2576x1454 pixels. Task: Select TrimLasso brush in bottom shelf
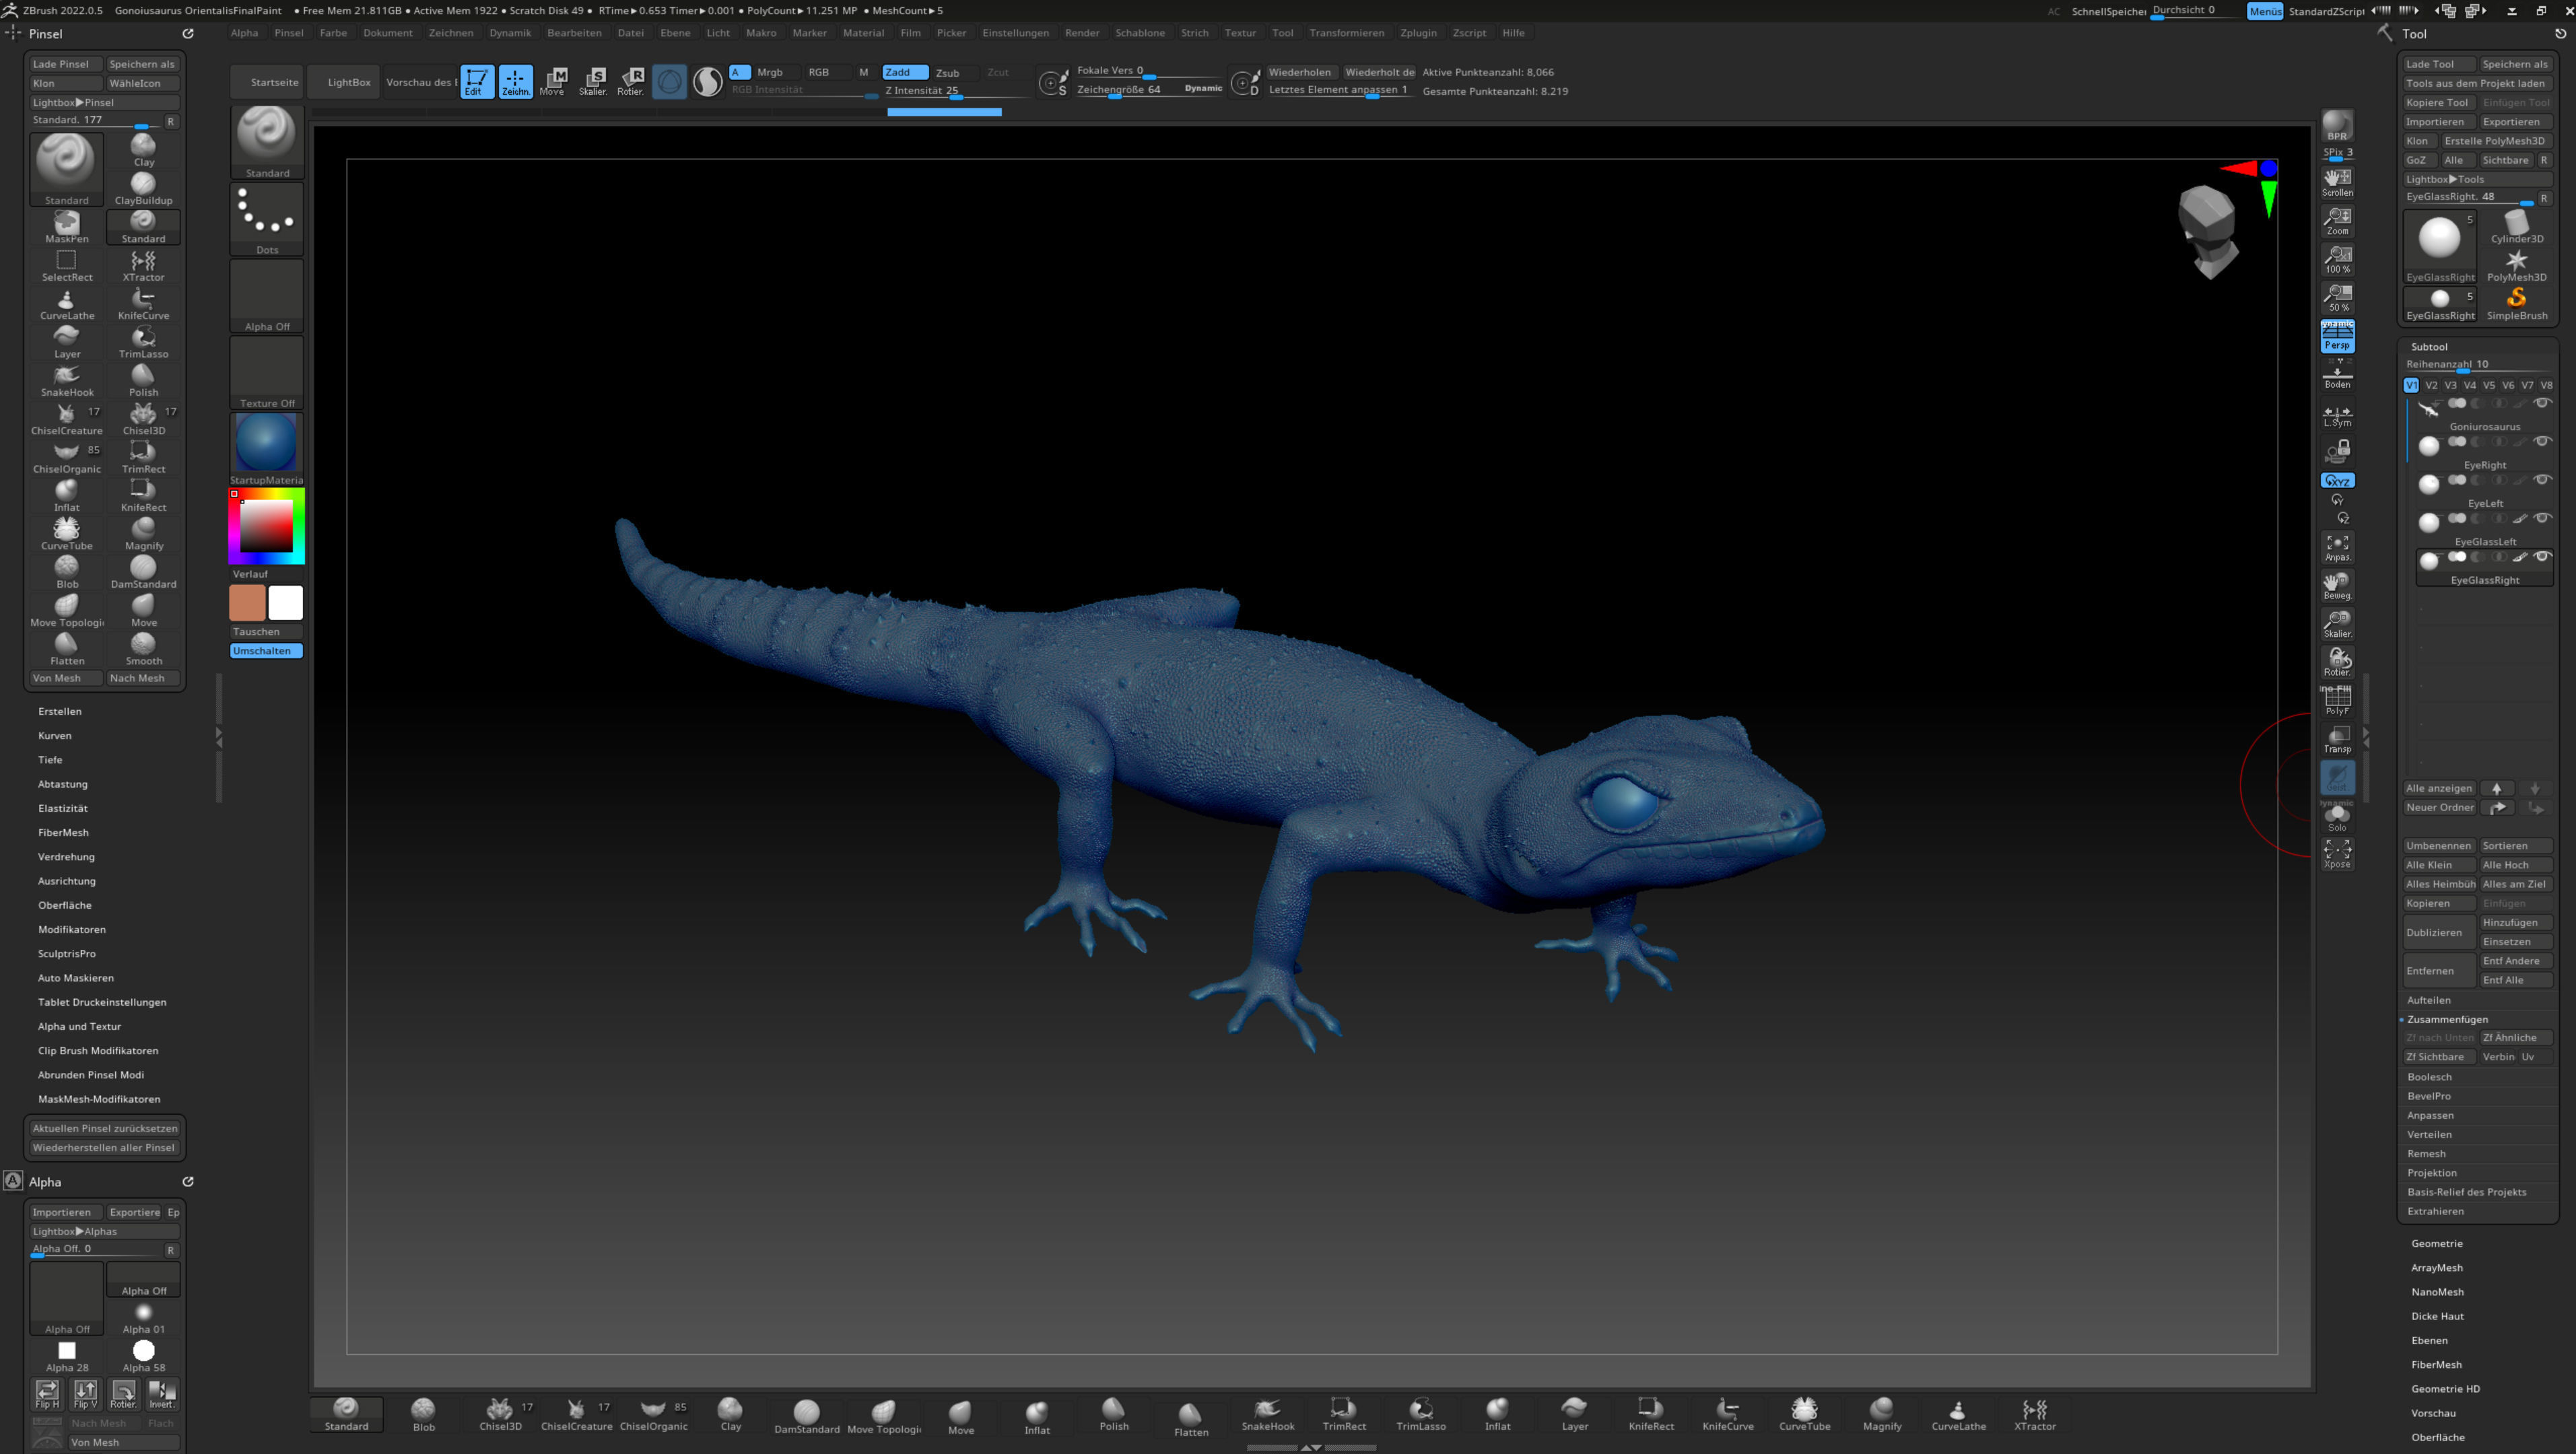[1421, 1415]
